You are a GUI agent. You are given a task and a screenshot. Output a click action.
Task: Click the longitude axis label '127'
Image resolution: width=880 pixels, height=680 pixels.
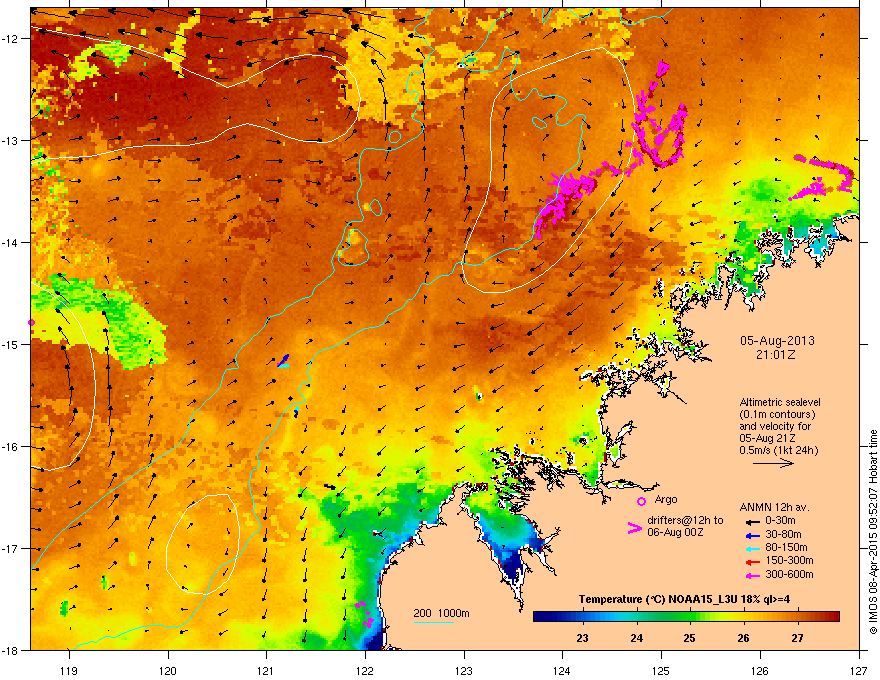coord(859,670)
